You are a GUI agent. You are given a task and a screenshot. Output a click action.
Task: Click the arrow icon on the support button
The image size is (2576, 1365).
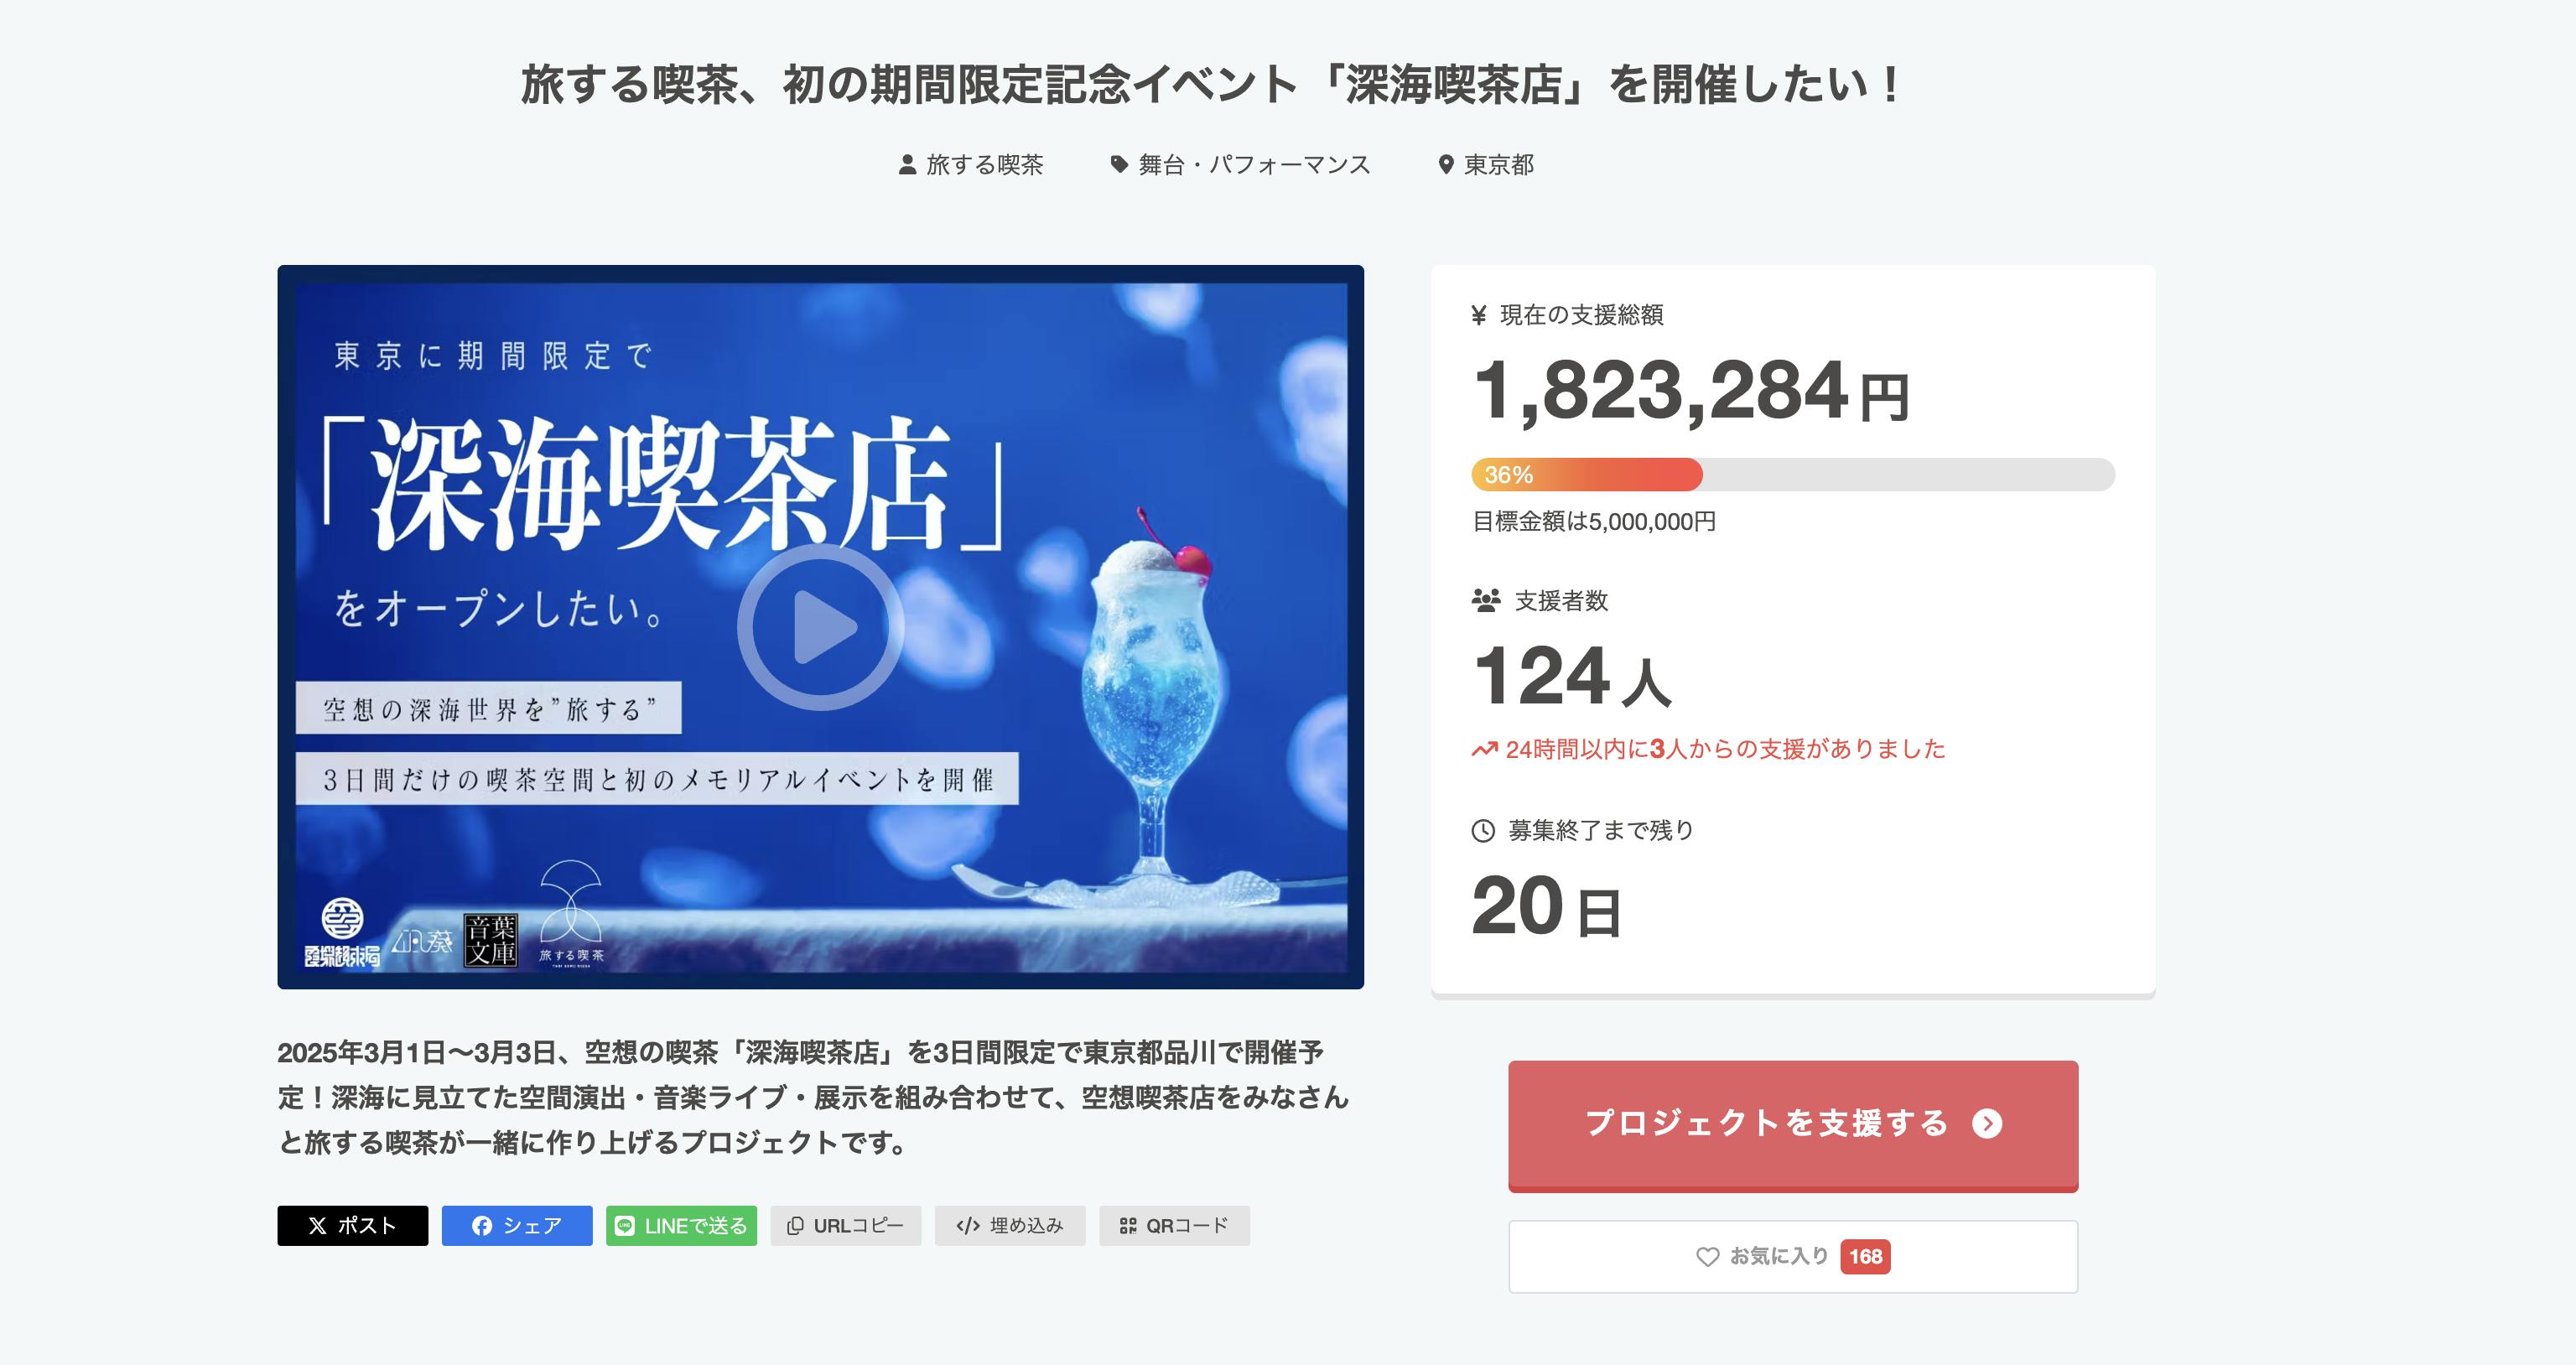(x=1987, y=1124)
